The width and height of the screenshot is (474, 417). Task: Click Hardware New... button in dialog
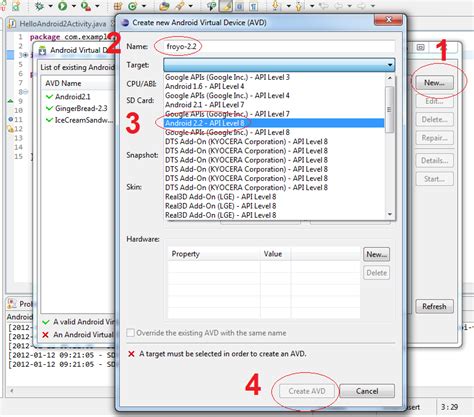[x=377, y=254]
